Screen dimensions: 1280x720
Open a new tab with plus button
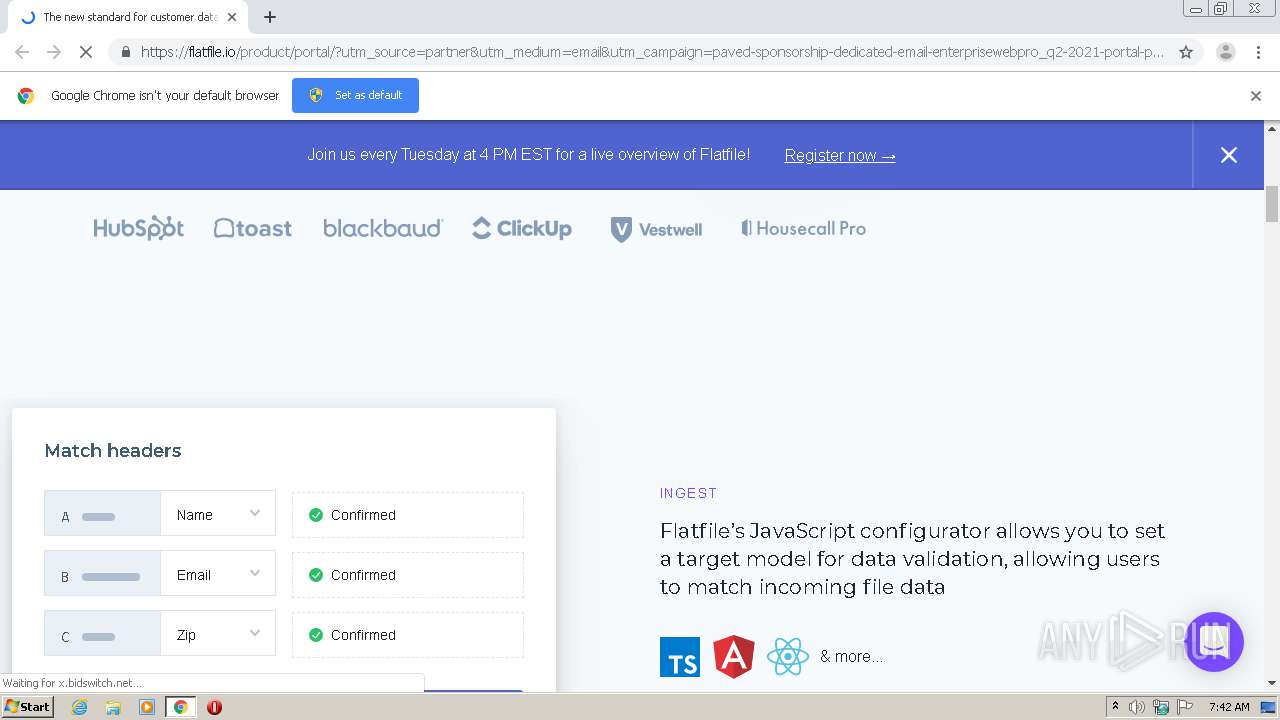270,17
